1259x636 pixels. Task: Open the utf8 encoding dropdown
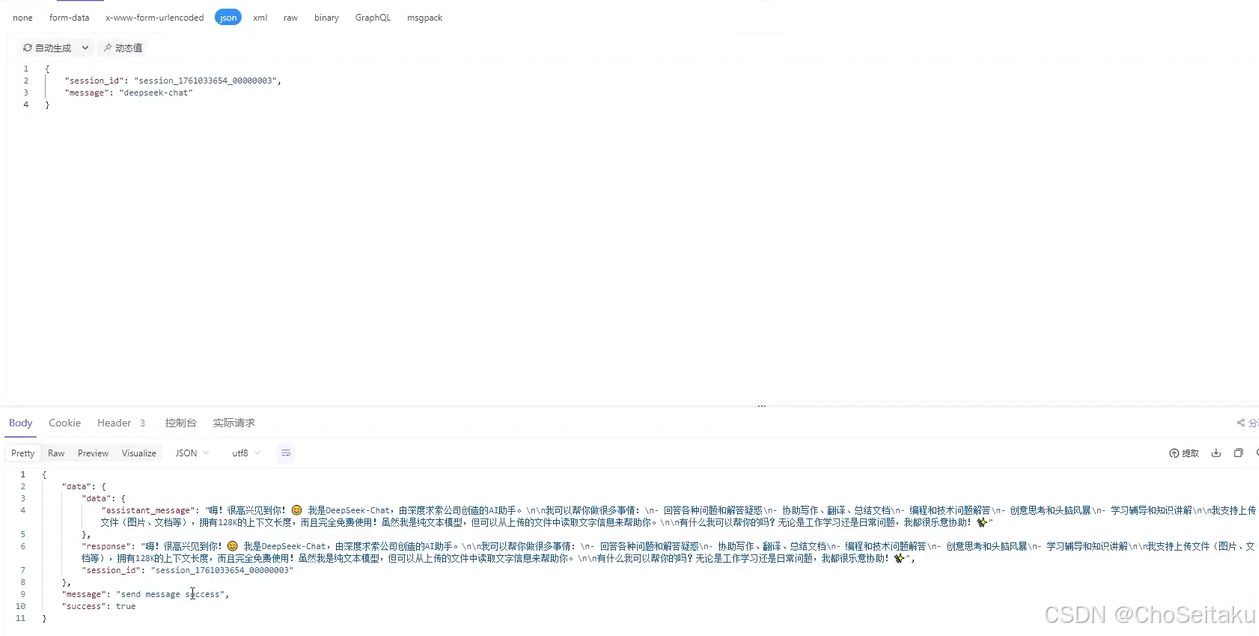click(x=246, y=453)
